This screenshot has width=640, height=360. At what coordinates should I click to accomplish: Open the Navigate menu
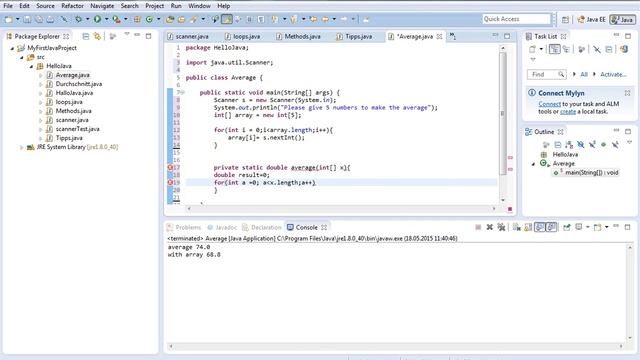point(102,6)
